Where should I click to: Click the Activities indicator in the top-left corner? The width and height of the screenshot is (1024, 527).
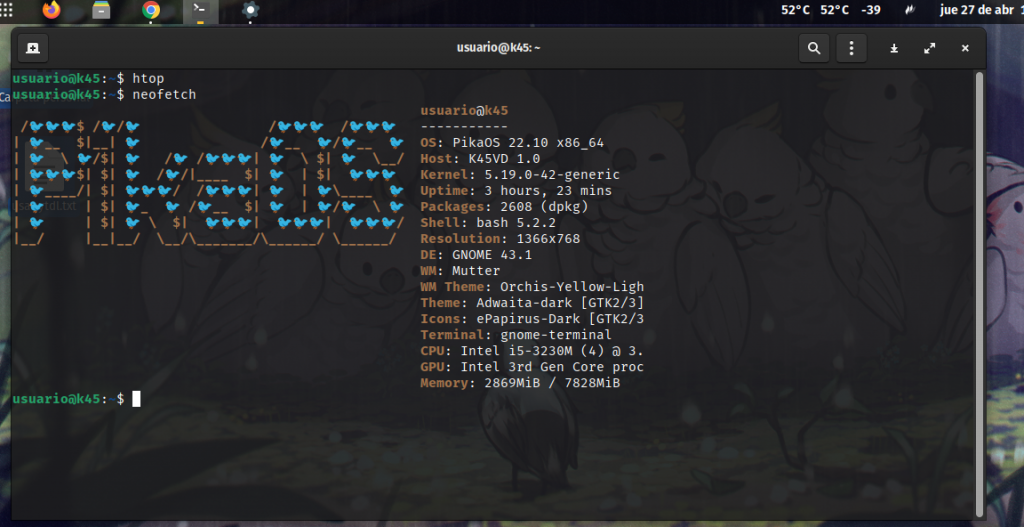click(x=7, y=10)
